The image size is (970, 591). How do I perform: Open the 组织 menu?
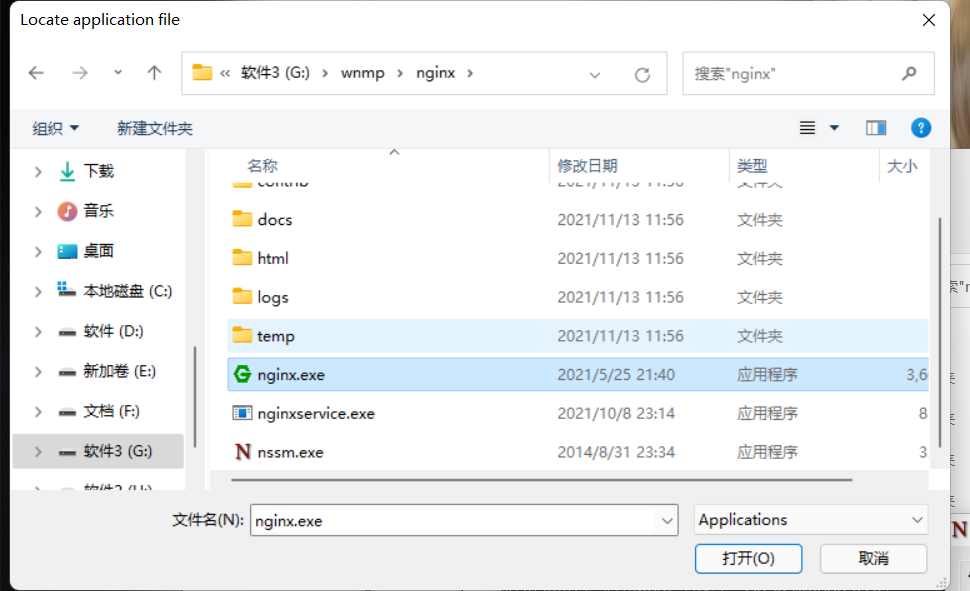pos(56,128)
